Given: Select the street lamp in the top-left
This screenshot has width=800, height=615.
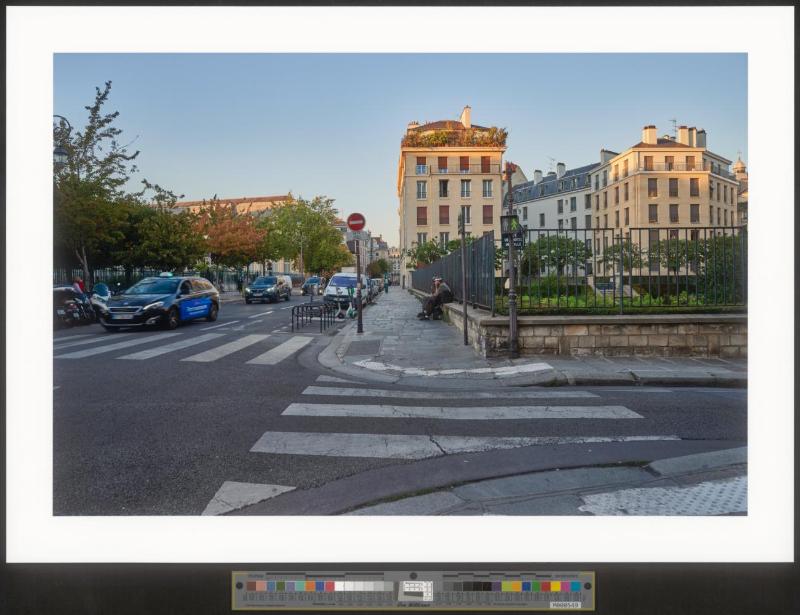Looking at the screenshot, I should (x=61, y=150).
